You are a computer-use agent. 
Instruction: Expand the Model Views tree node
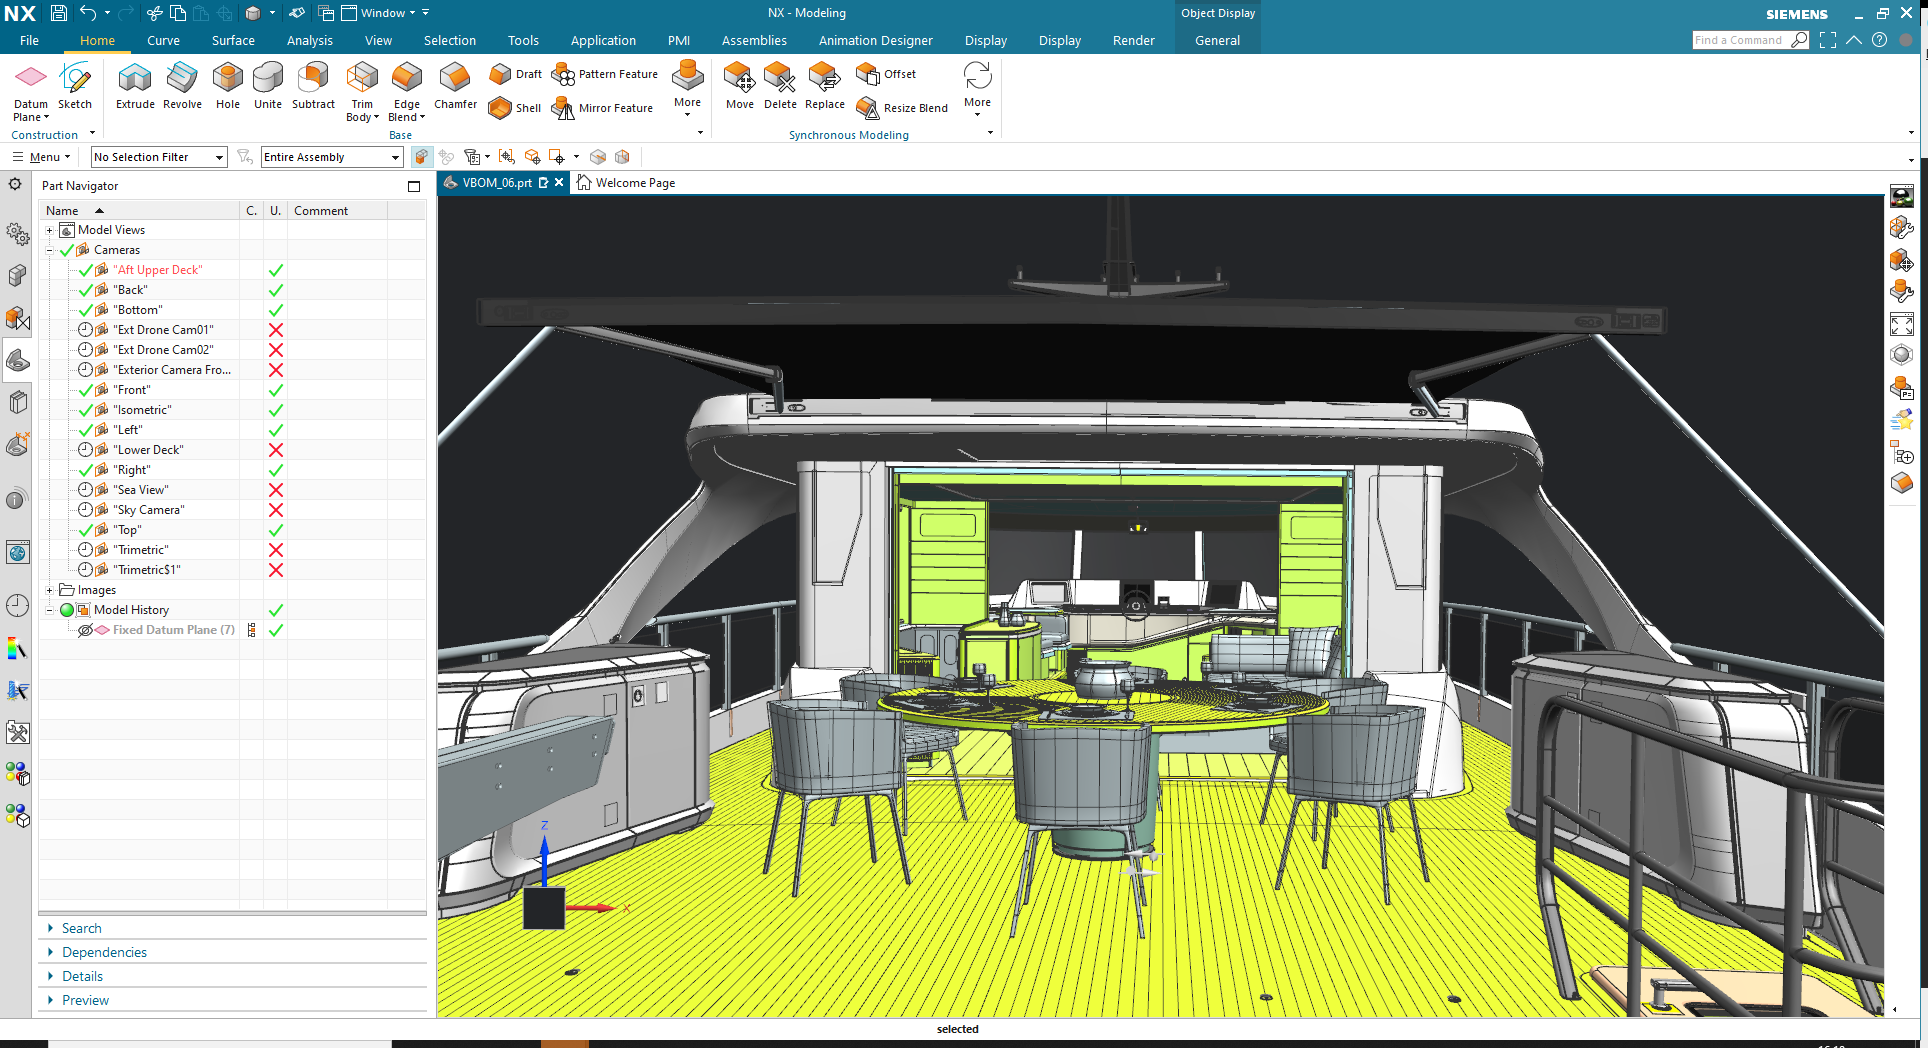point(49,230)
